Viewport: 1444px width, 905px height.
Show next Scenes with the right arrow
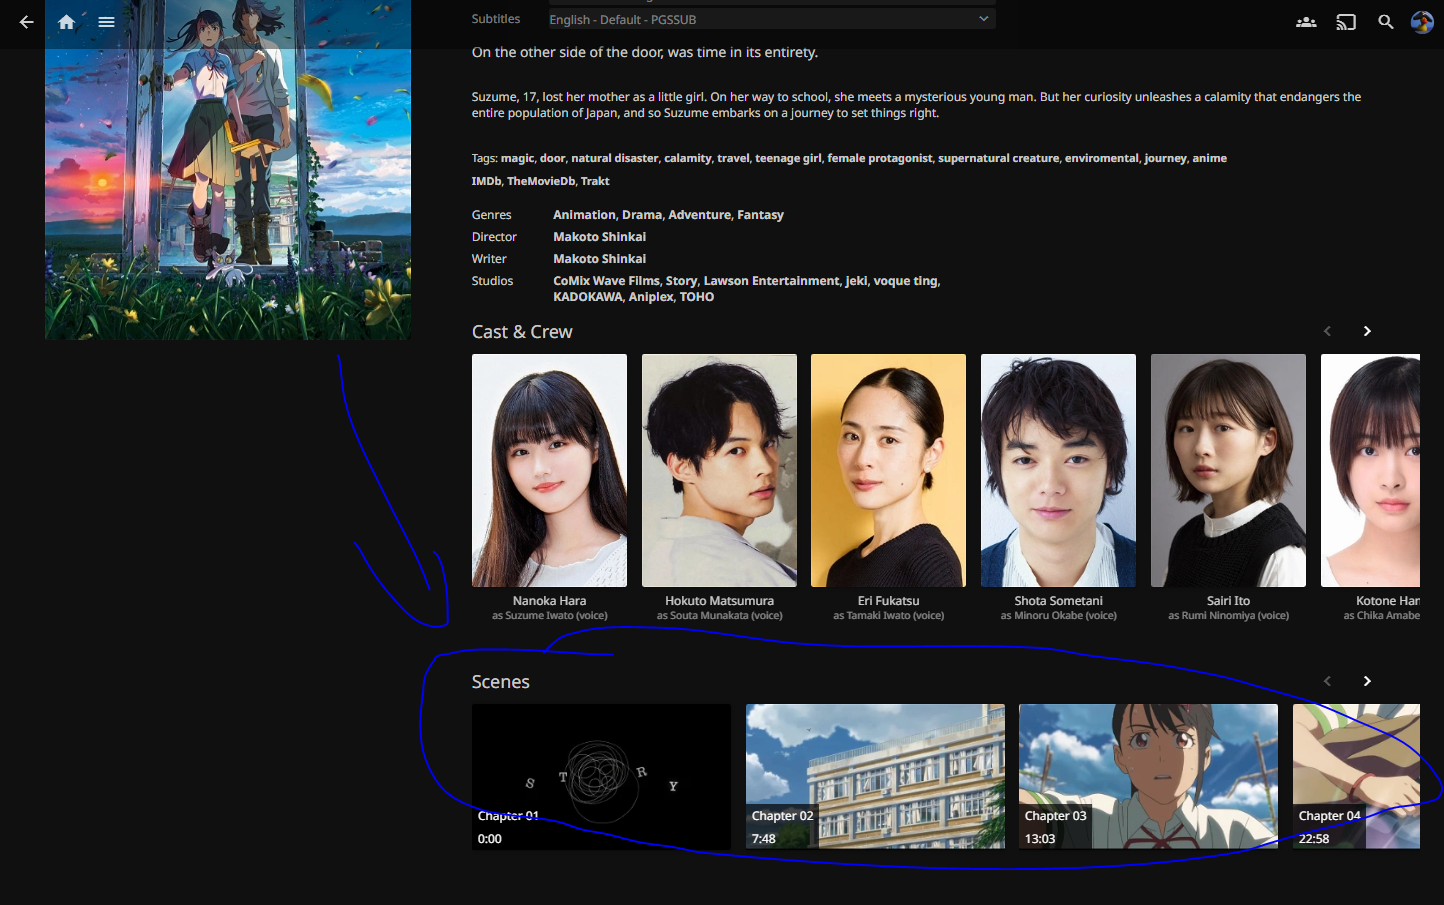pyautogui.click(x=1367, y=681)
